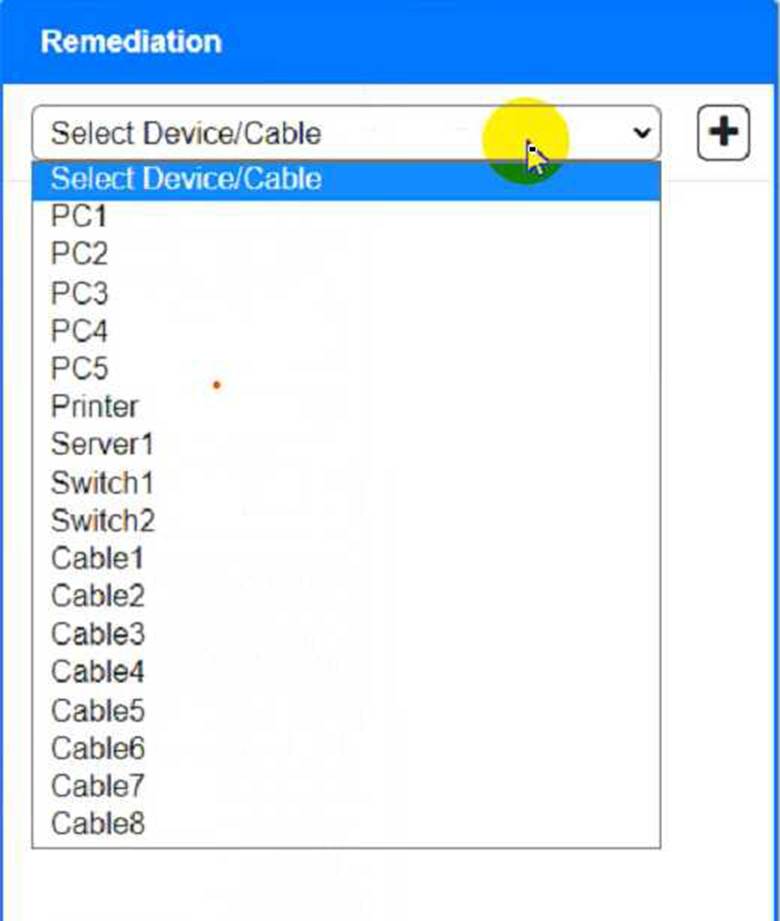
Task: Select Cable8 at the list bottom
Action: pyautogui.click(x=347, y=824)
